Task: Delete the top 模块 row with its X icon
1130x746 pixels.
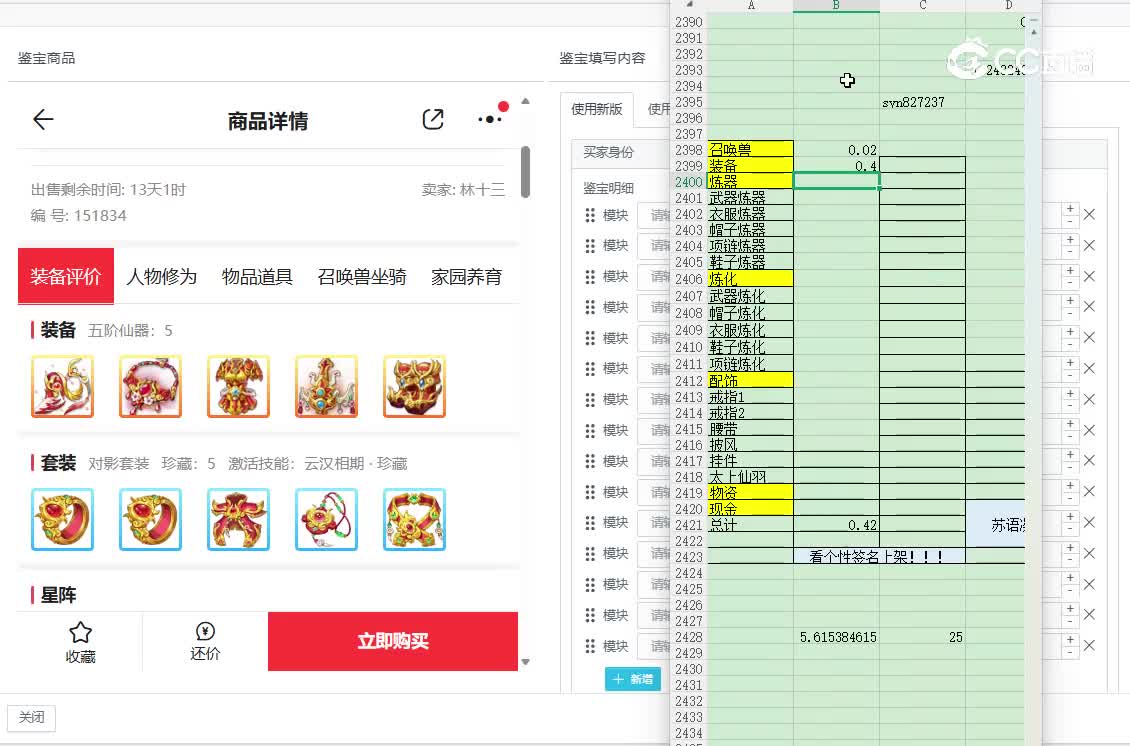Action: coord(1090,214)
